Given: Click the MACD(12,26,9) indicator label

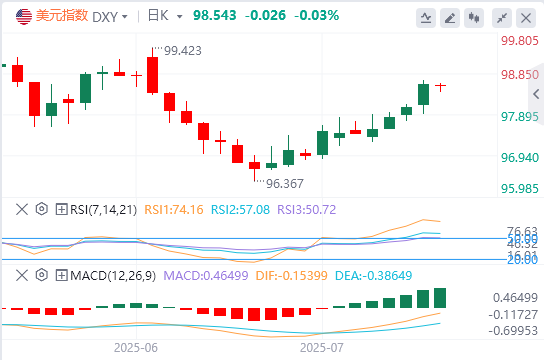Looking at the screenshot, I should click(x=113, y=276).
